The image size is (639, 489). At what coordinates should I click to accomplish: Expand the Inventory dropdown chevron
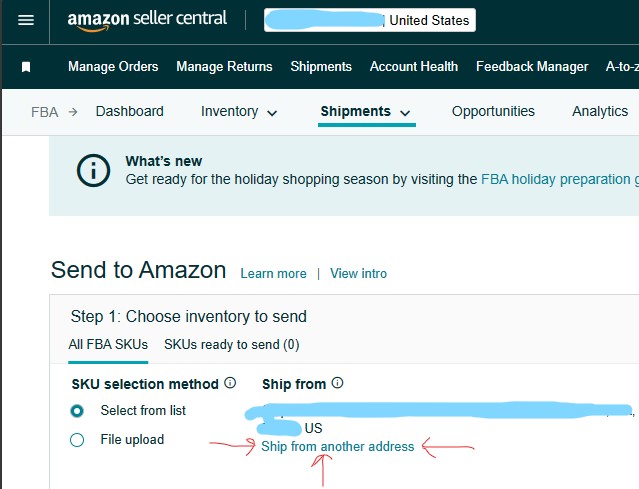tap(272, 113)
